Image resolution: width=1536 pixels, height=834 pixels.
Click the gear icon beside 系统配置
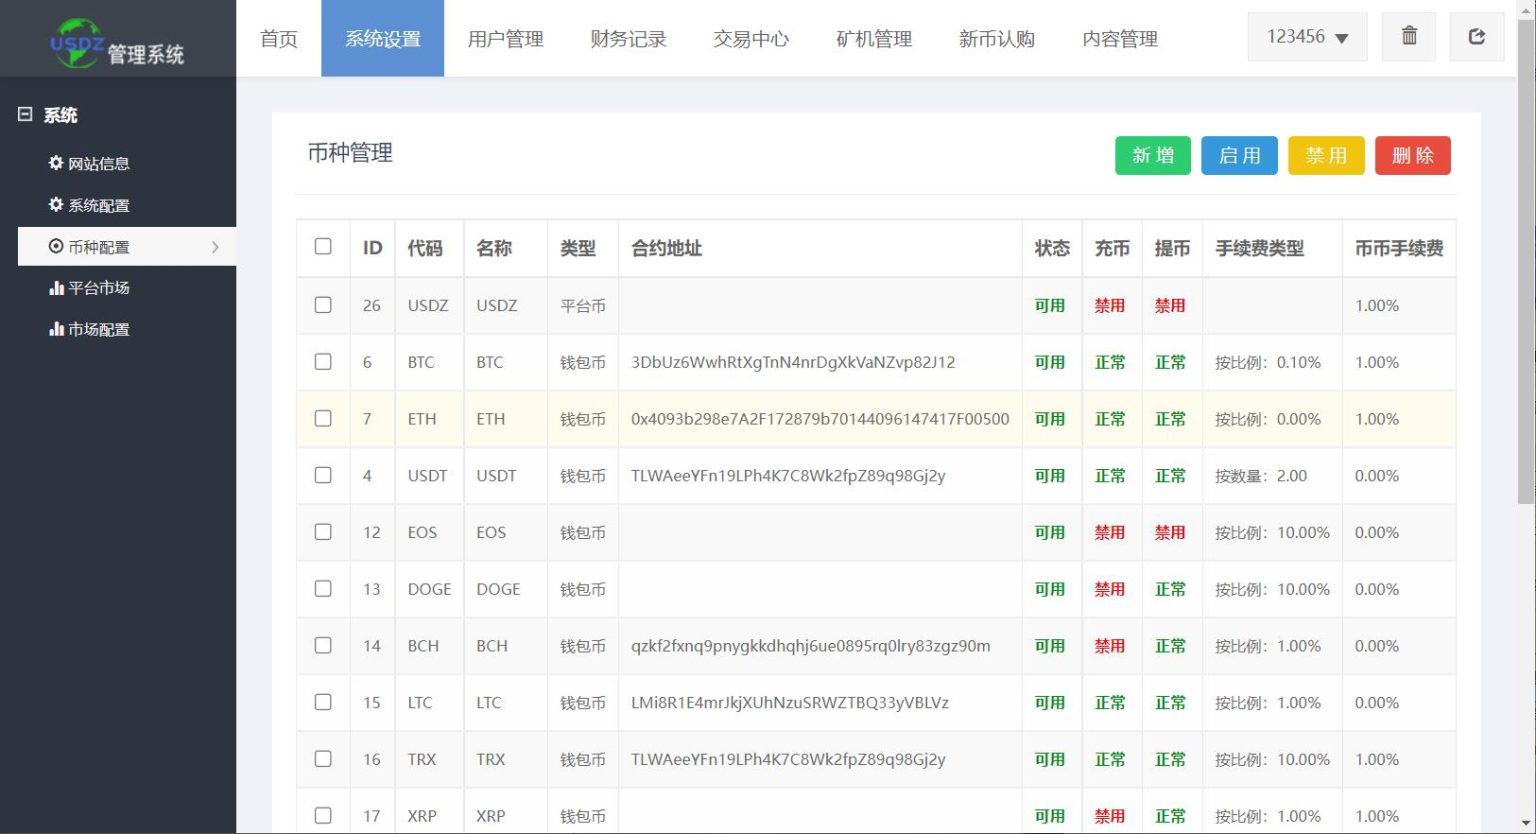coord(56,204)
